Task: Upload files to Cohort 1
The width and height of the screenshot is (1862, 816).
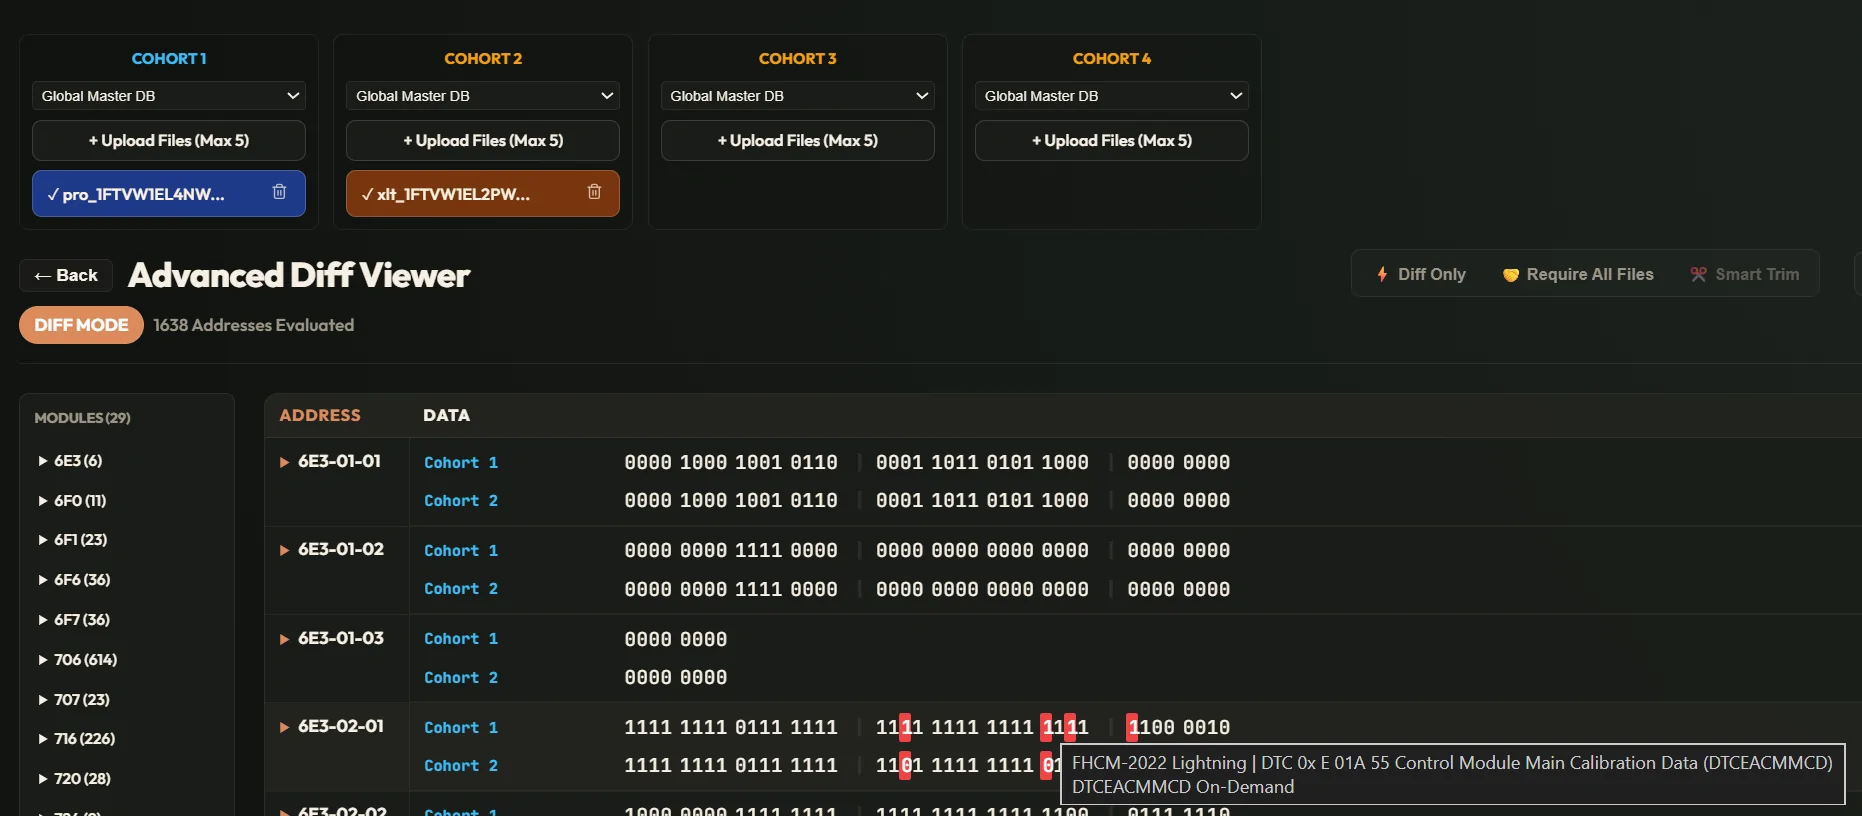Action: (x=169, y=141)
